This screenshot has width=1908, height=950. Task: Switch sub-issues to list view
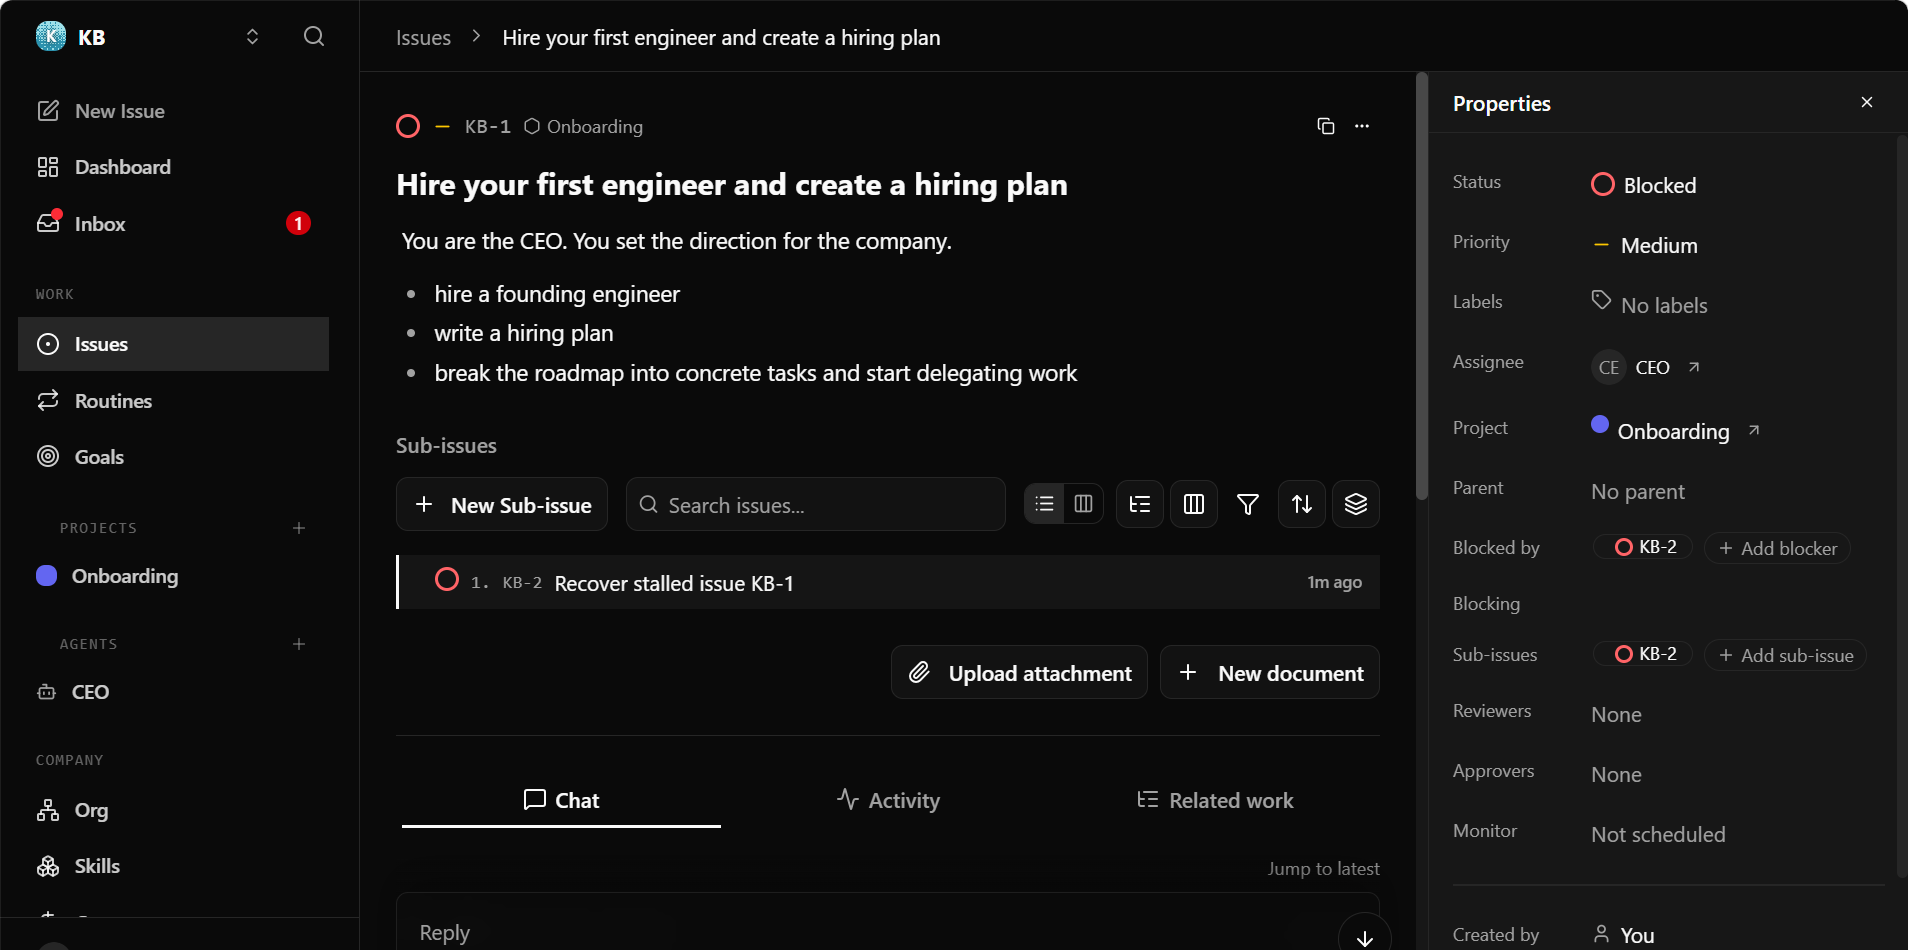1045,504
